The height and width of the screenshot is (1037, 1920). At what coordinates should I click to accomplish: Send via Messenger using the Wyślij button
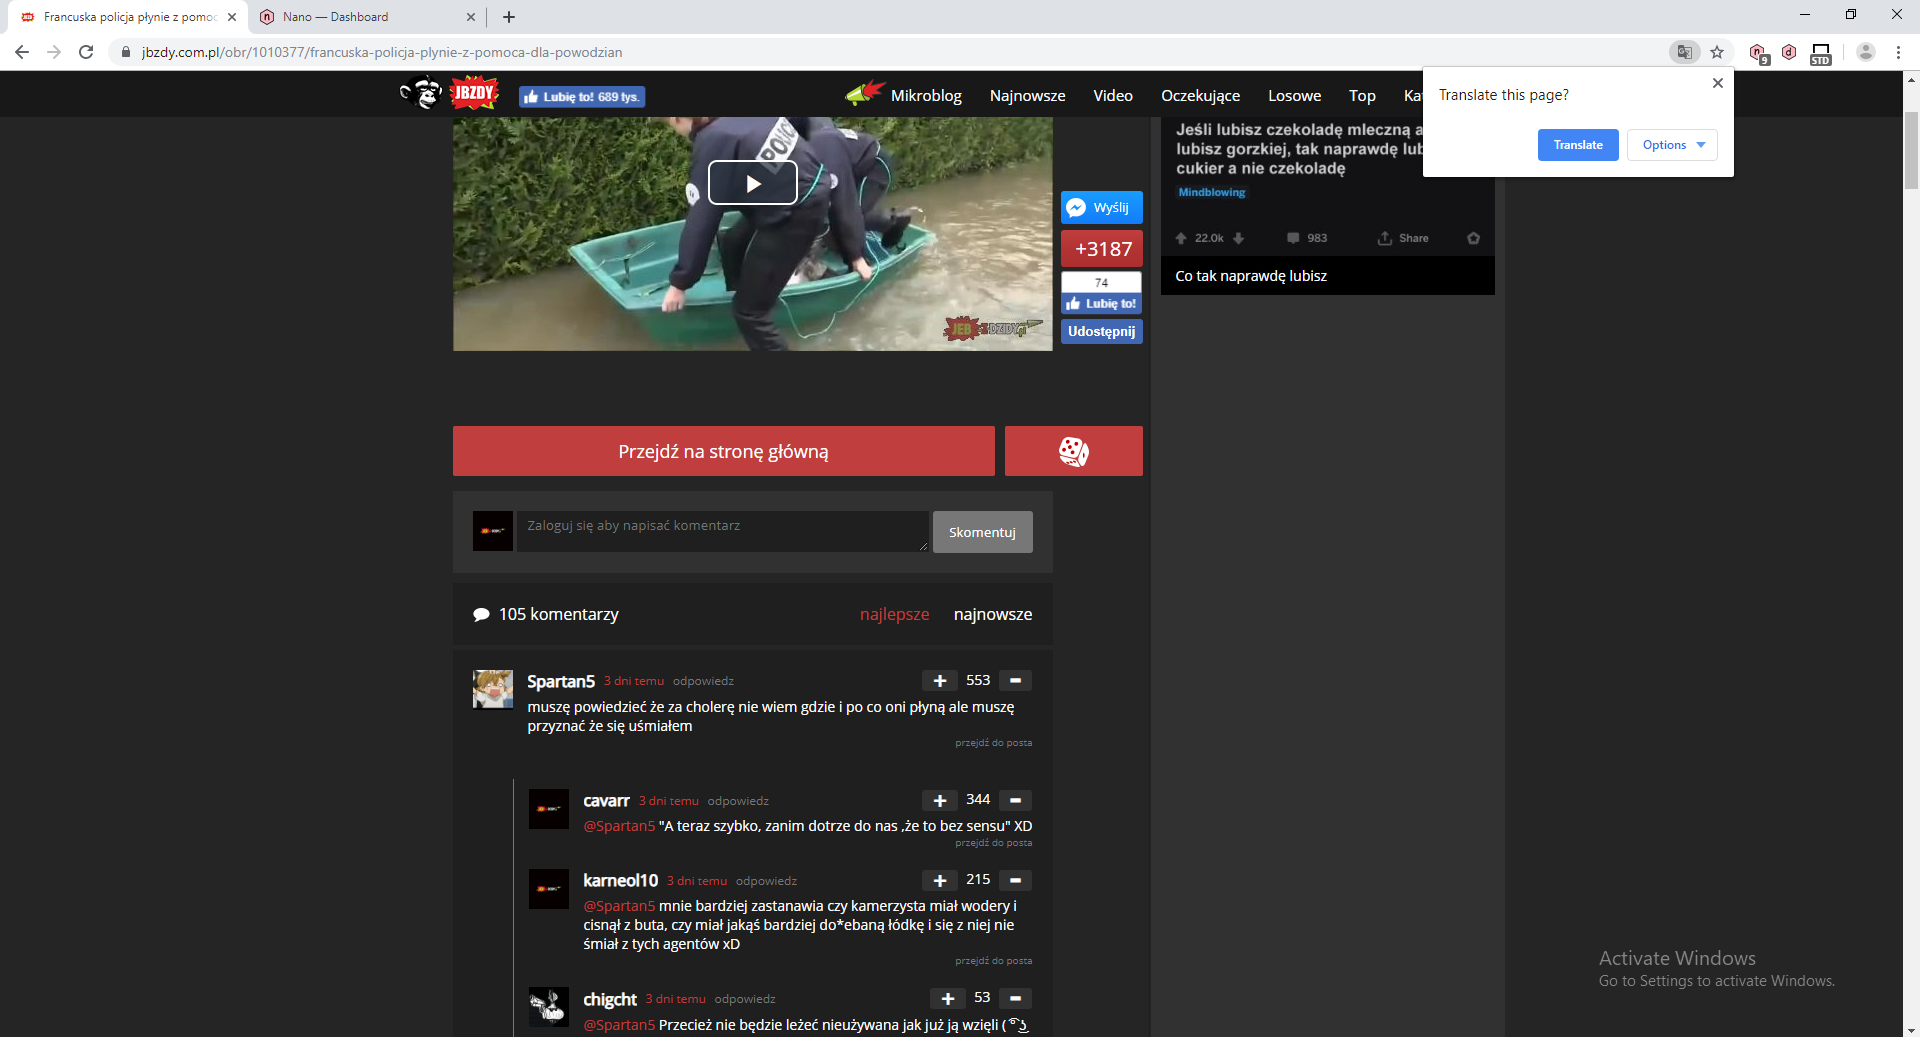tap(1101, 207)
